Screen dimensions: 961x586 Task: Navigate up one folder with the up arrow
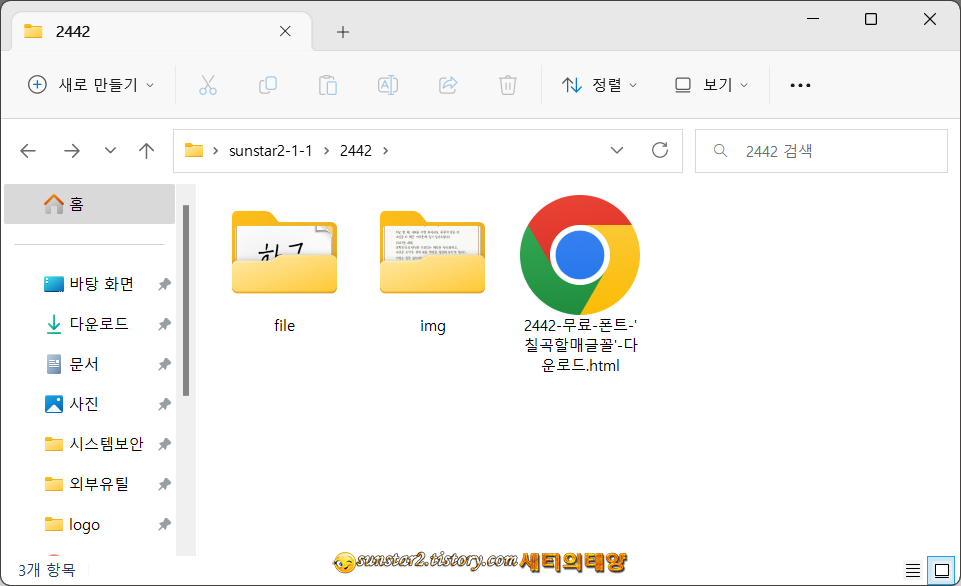pos(145,150)
